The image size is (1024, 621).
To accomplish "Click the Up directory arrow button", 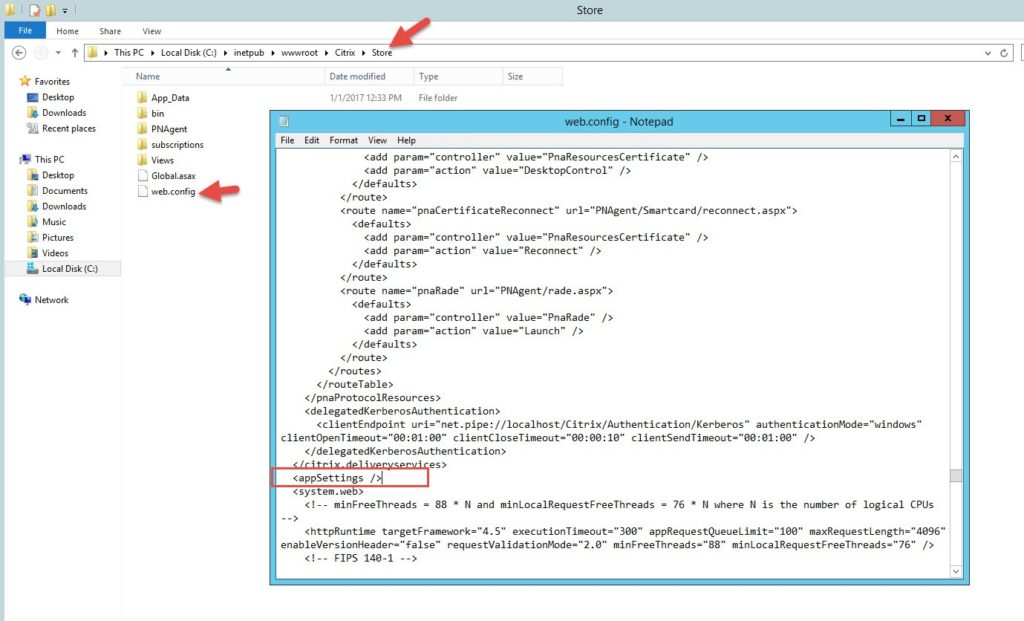I will 73,53.
